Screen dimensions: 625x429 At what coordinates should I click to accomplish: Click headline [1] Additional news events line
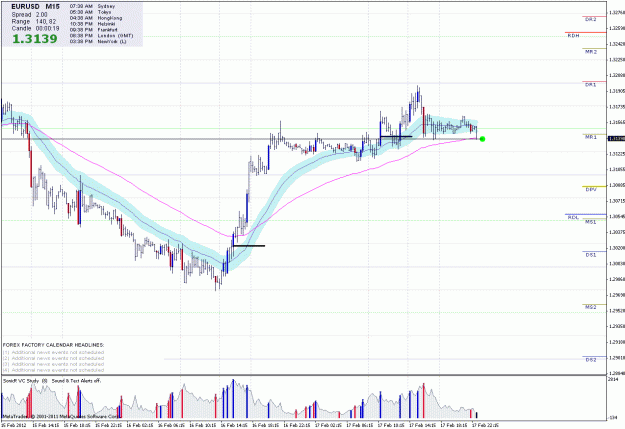pyautogui.click(x=53, y=352)
